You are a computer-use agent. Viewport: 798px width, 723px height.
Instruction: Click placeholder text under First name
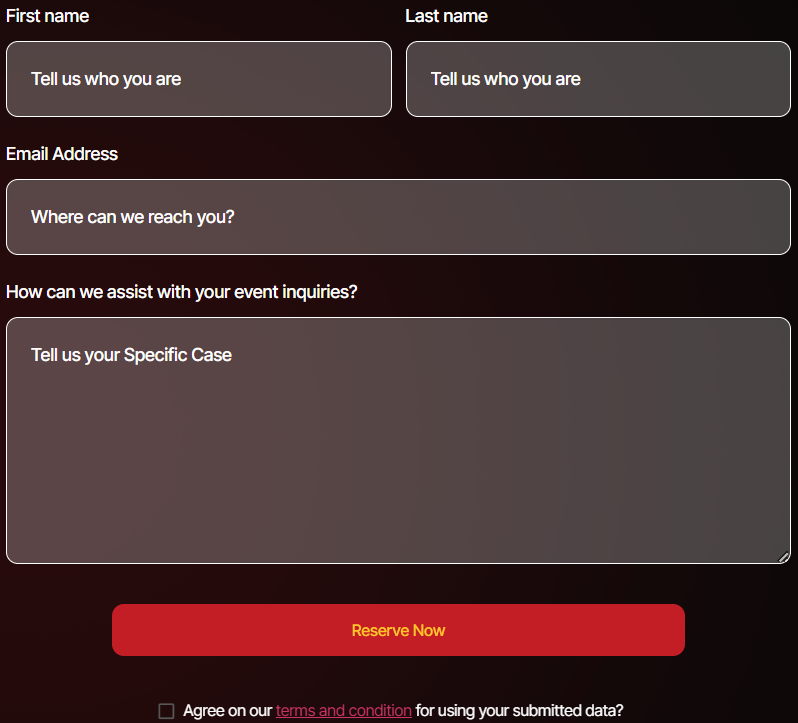pos(106,79)
